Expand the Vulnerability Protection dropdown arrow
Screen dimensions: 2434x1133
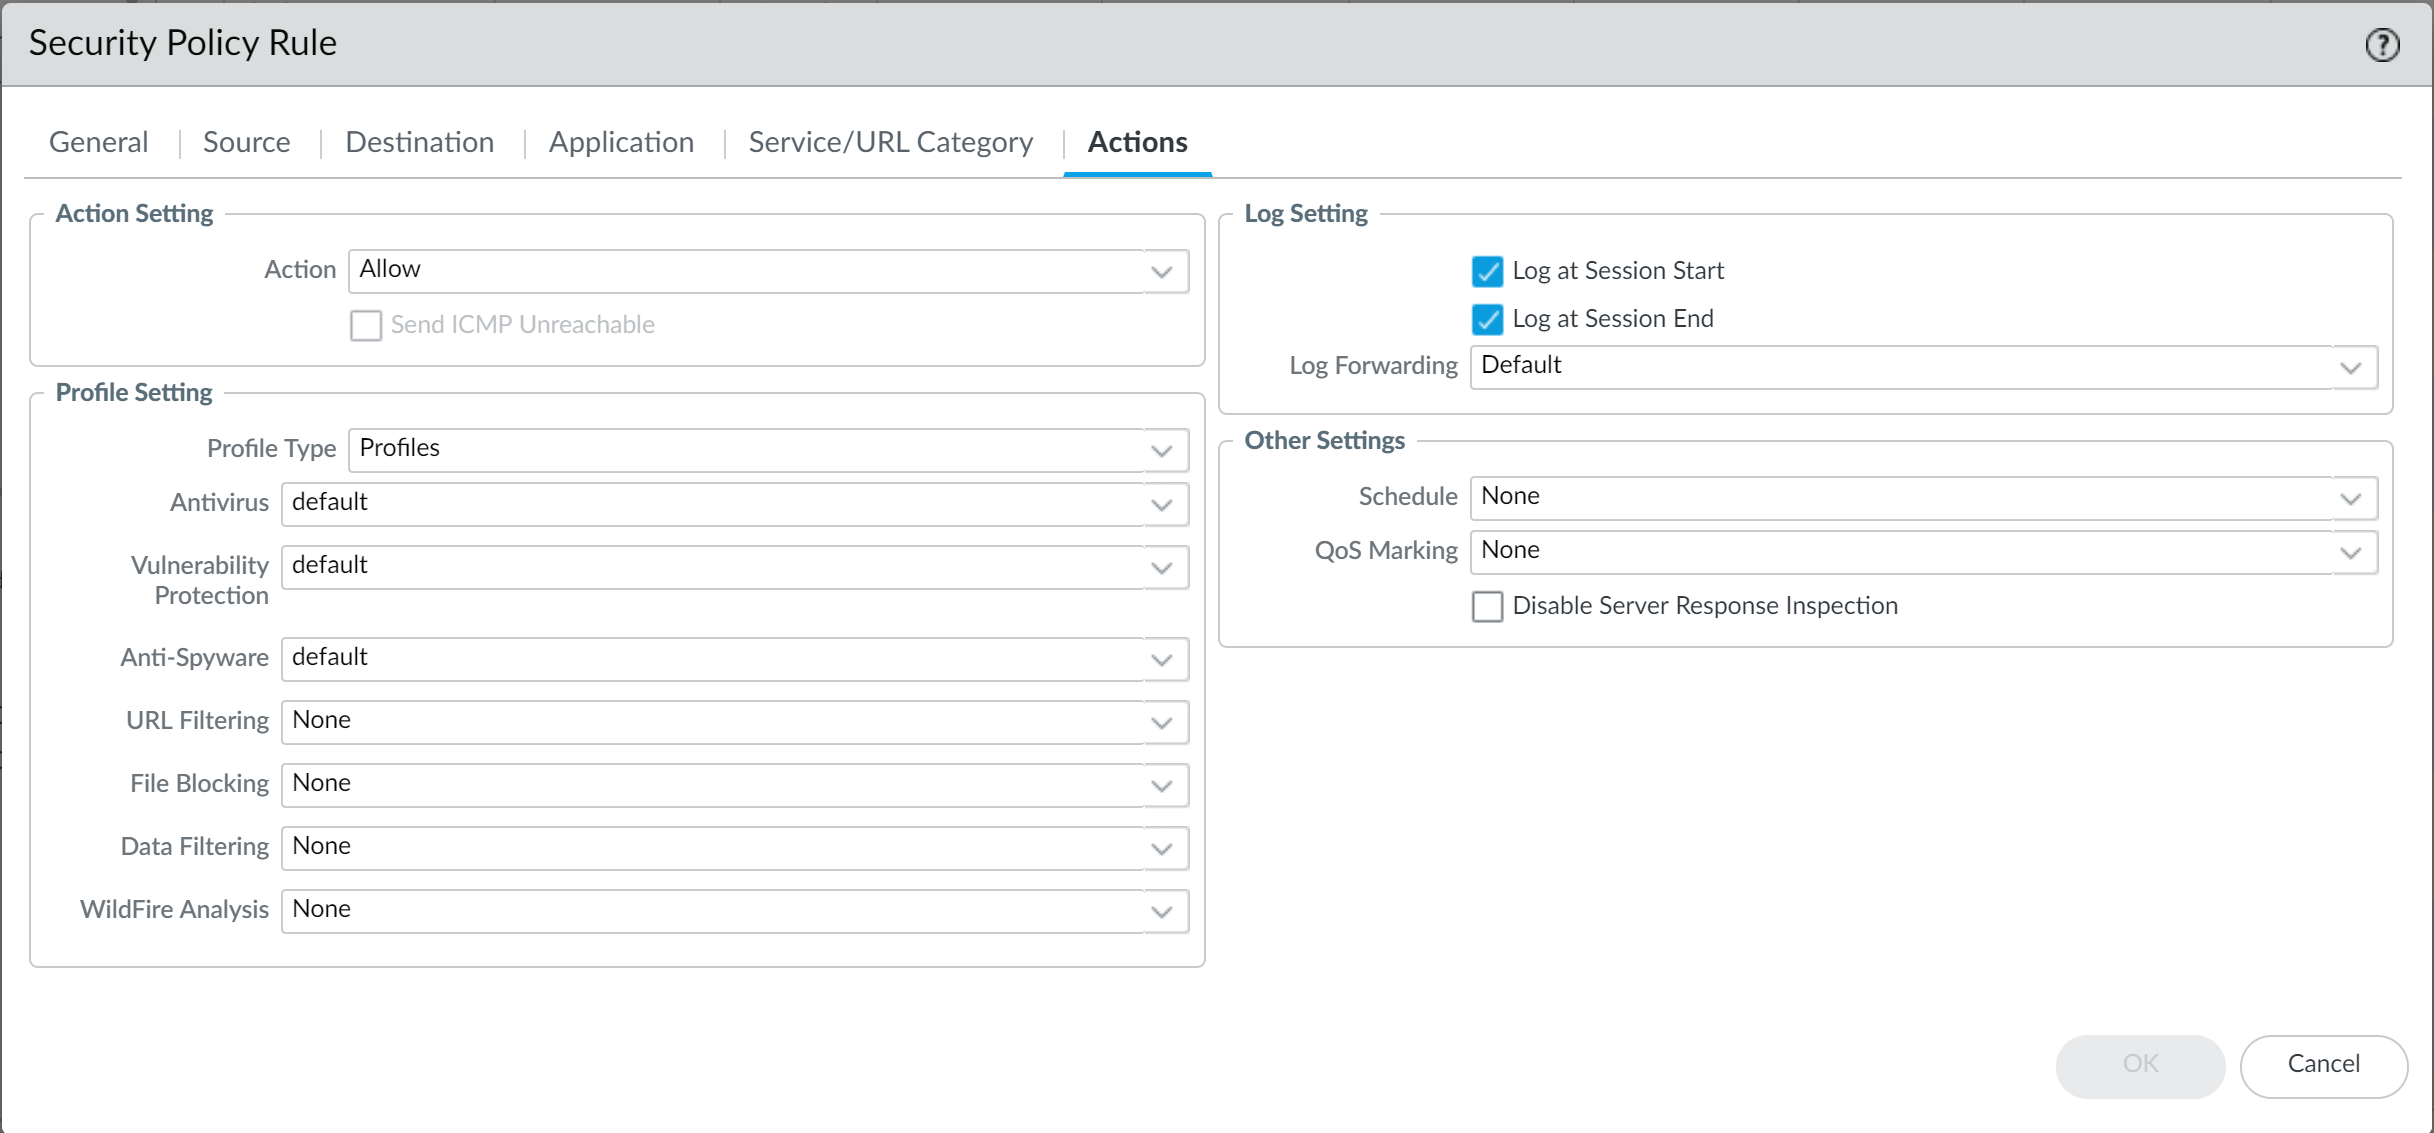point(1161,567)
